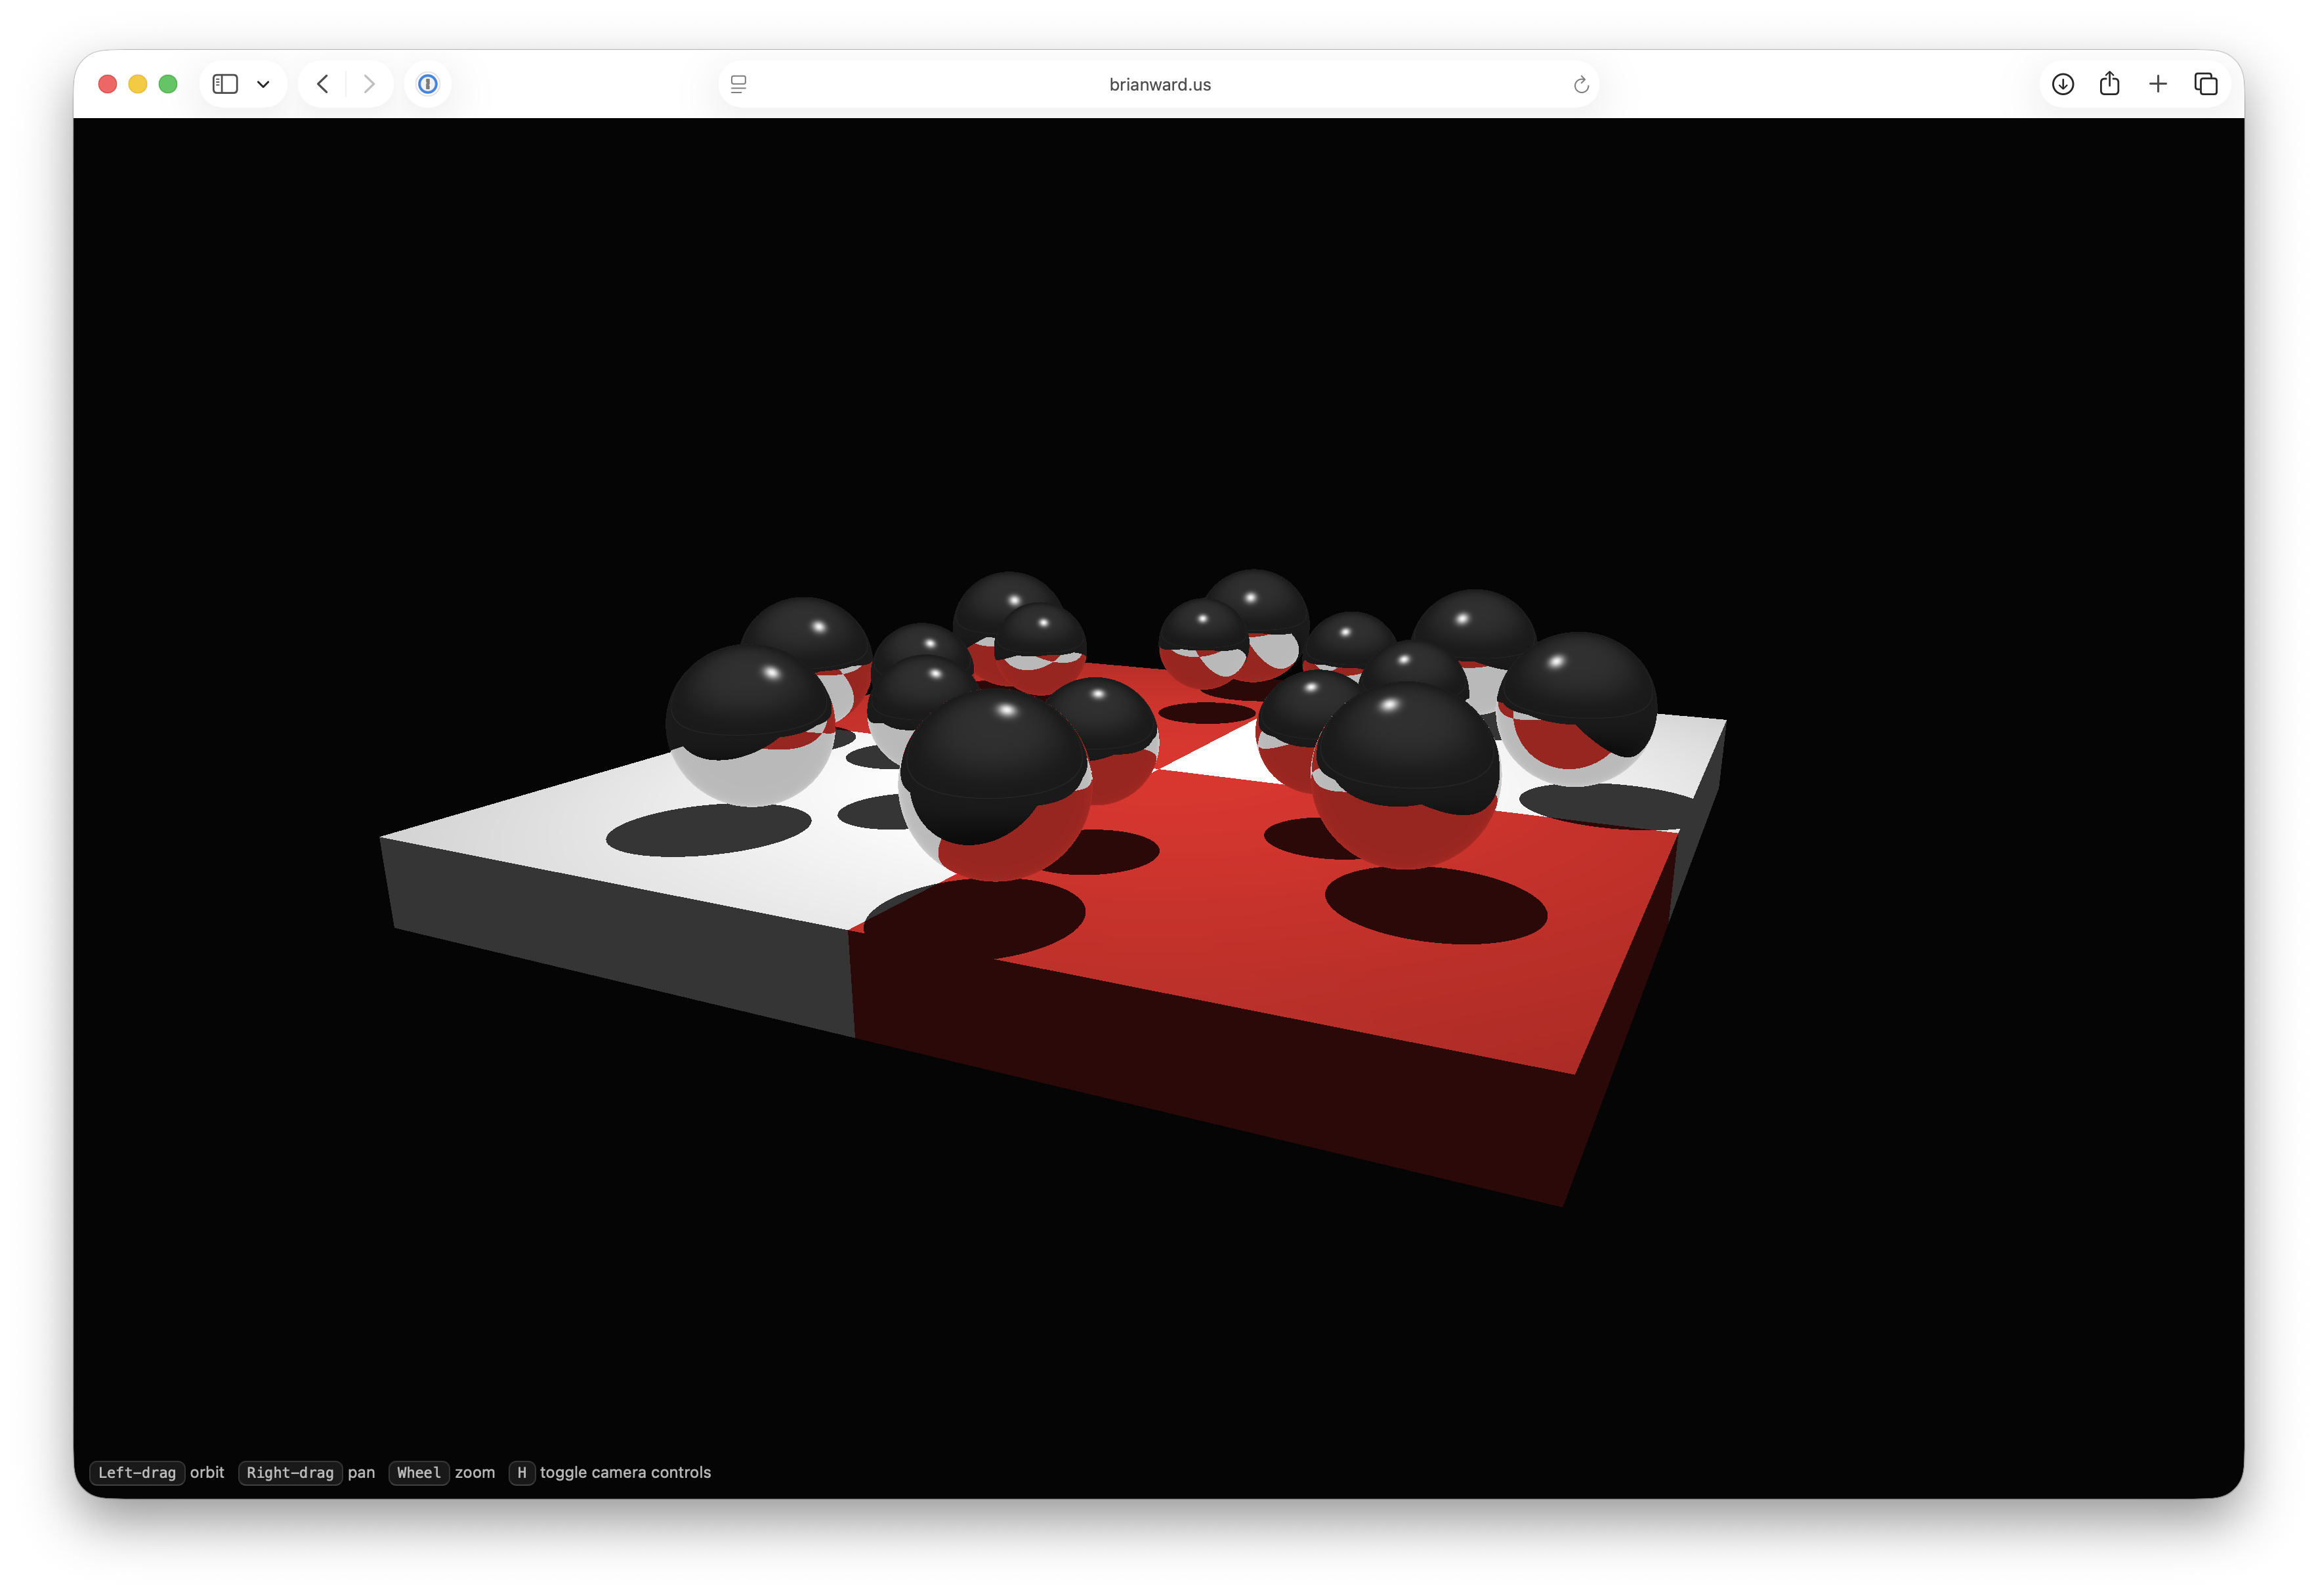Show downloads via the download icon
The height and width of the screenshot is (1596, 2318).
click(x=2062, y=84)
